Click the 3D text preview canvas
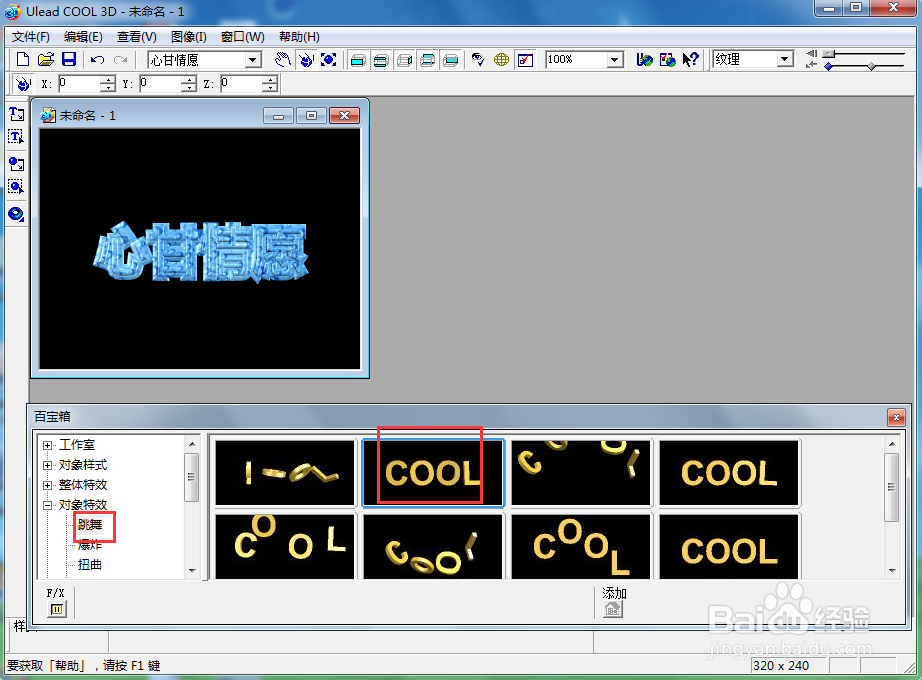 pos(200,249)
